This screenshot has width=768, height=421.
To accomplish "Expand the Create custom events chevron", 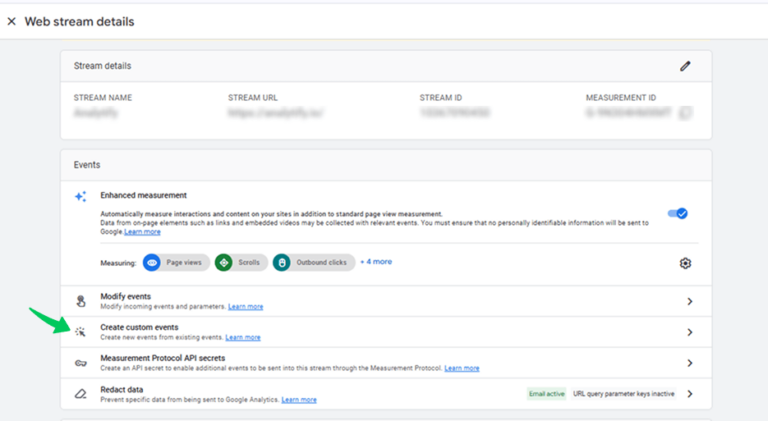I will [689, 332].
